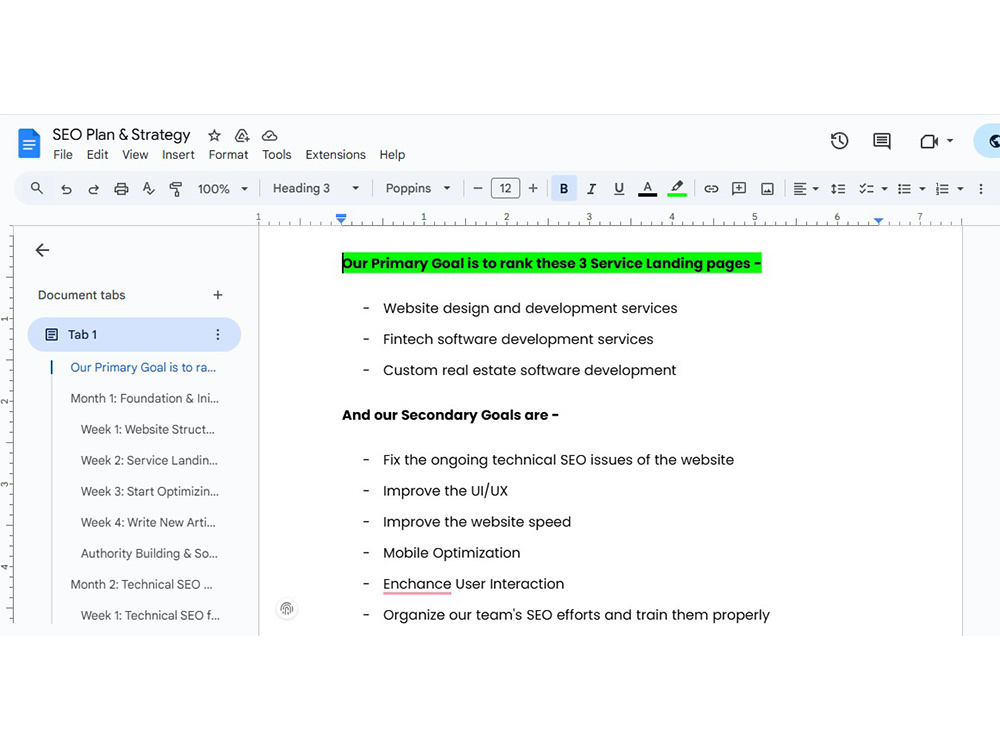Open the Help menu
1000x750 pixels.
pyautogui.click(x=392, y=154)
